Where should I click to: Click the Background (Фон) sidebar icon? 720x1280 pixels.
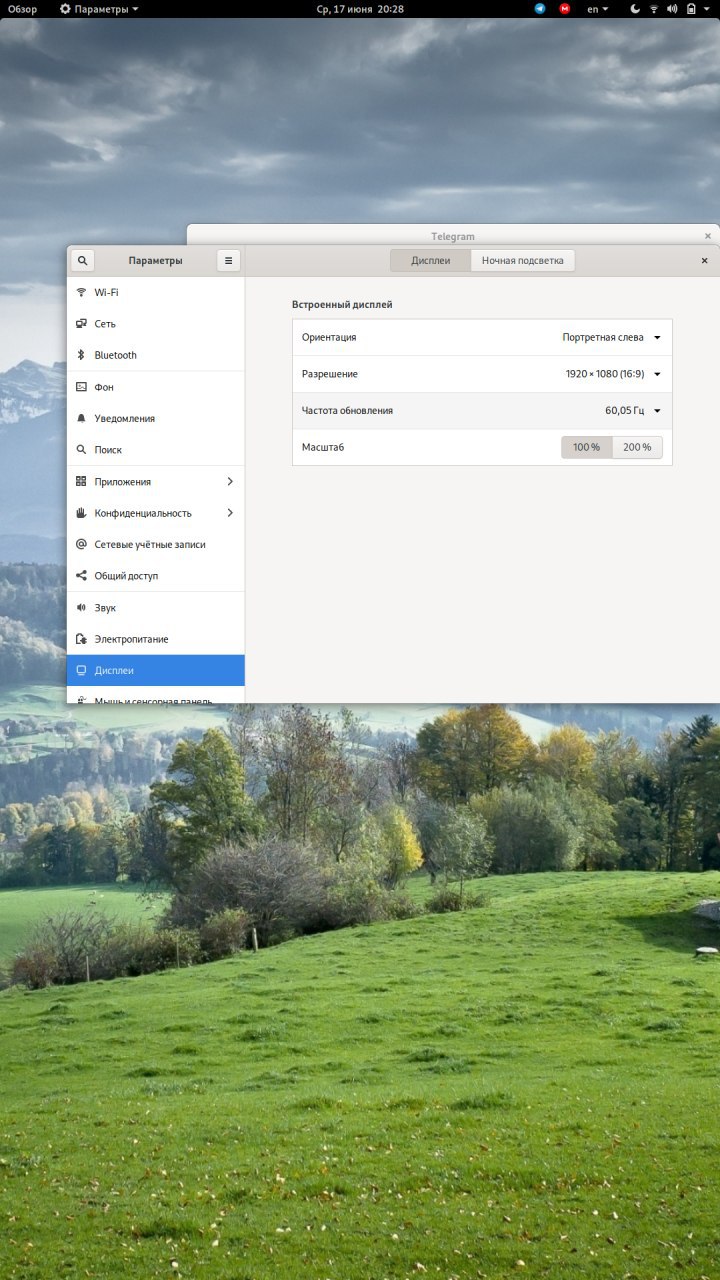click(81, 387)
